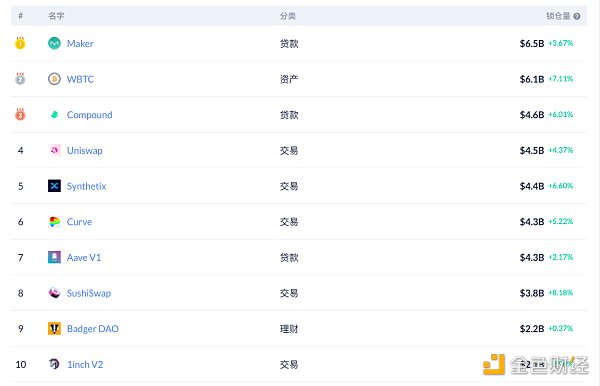Open the Compound project link
Viewport: 600px width, 386px height.
tap(90, 115)
